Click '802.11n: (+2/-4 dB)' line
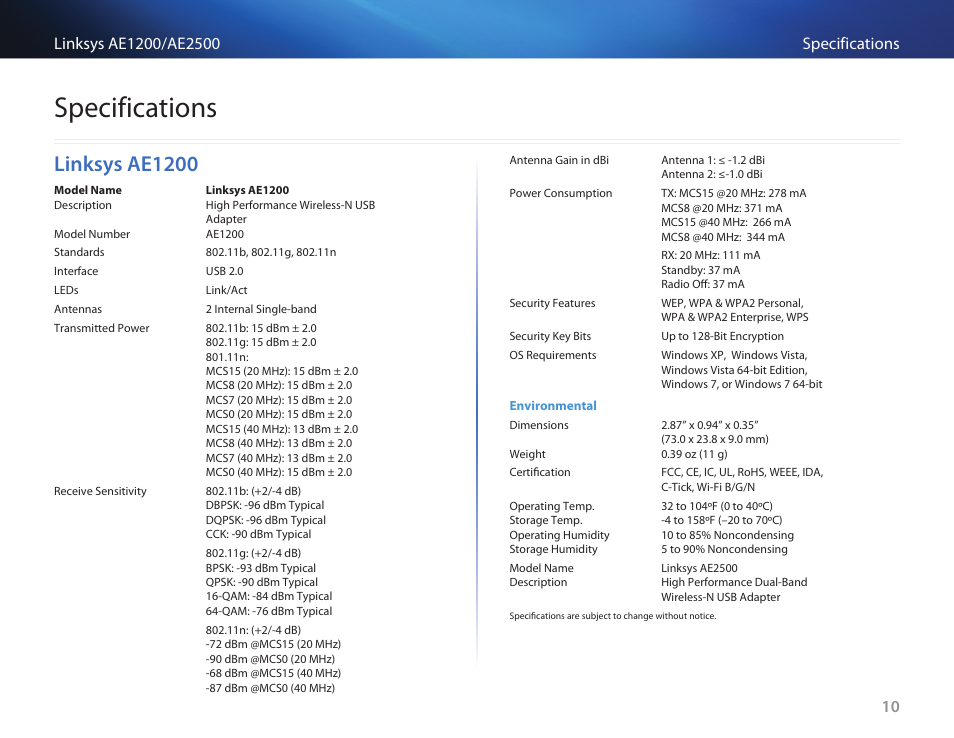The width and height of the screenshot is (954, 738). 253,630
